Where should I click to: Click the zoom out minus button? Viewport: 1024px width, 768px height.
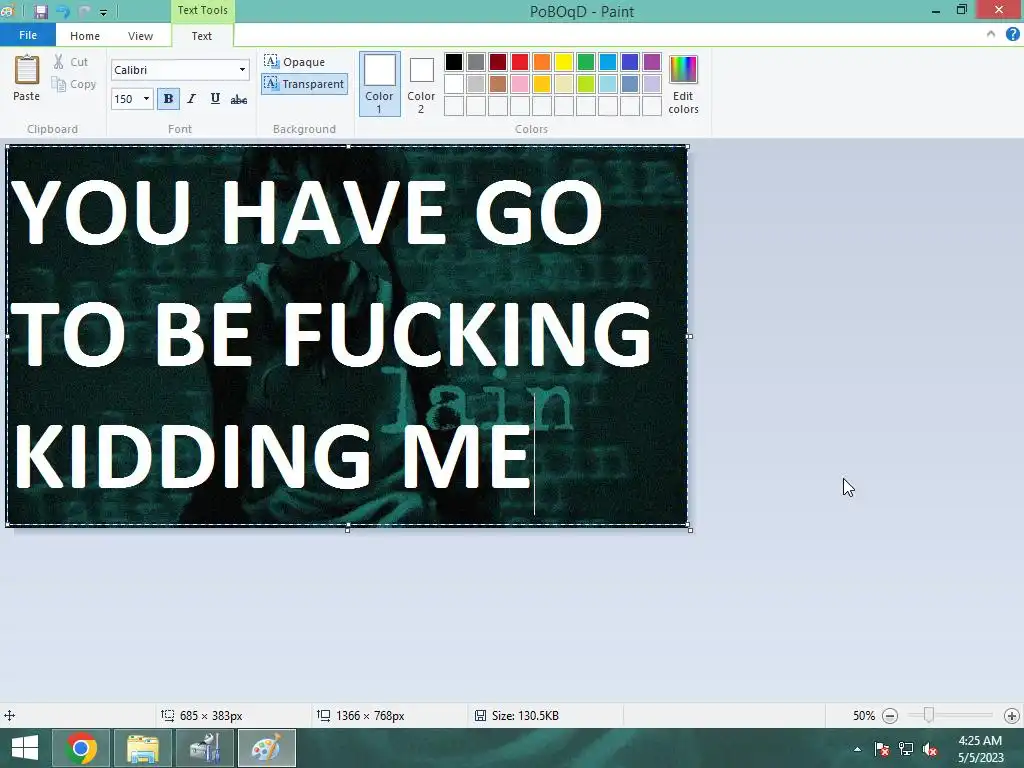(x=889, y=716)
